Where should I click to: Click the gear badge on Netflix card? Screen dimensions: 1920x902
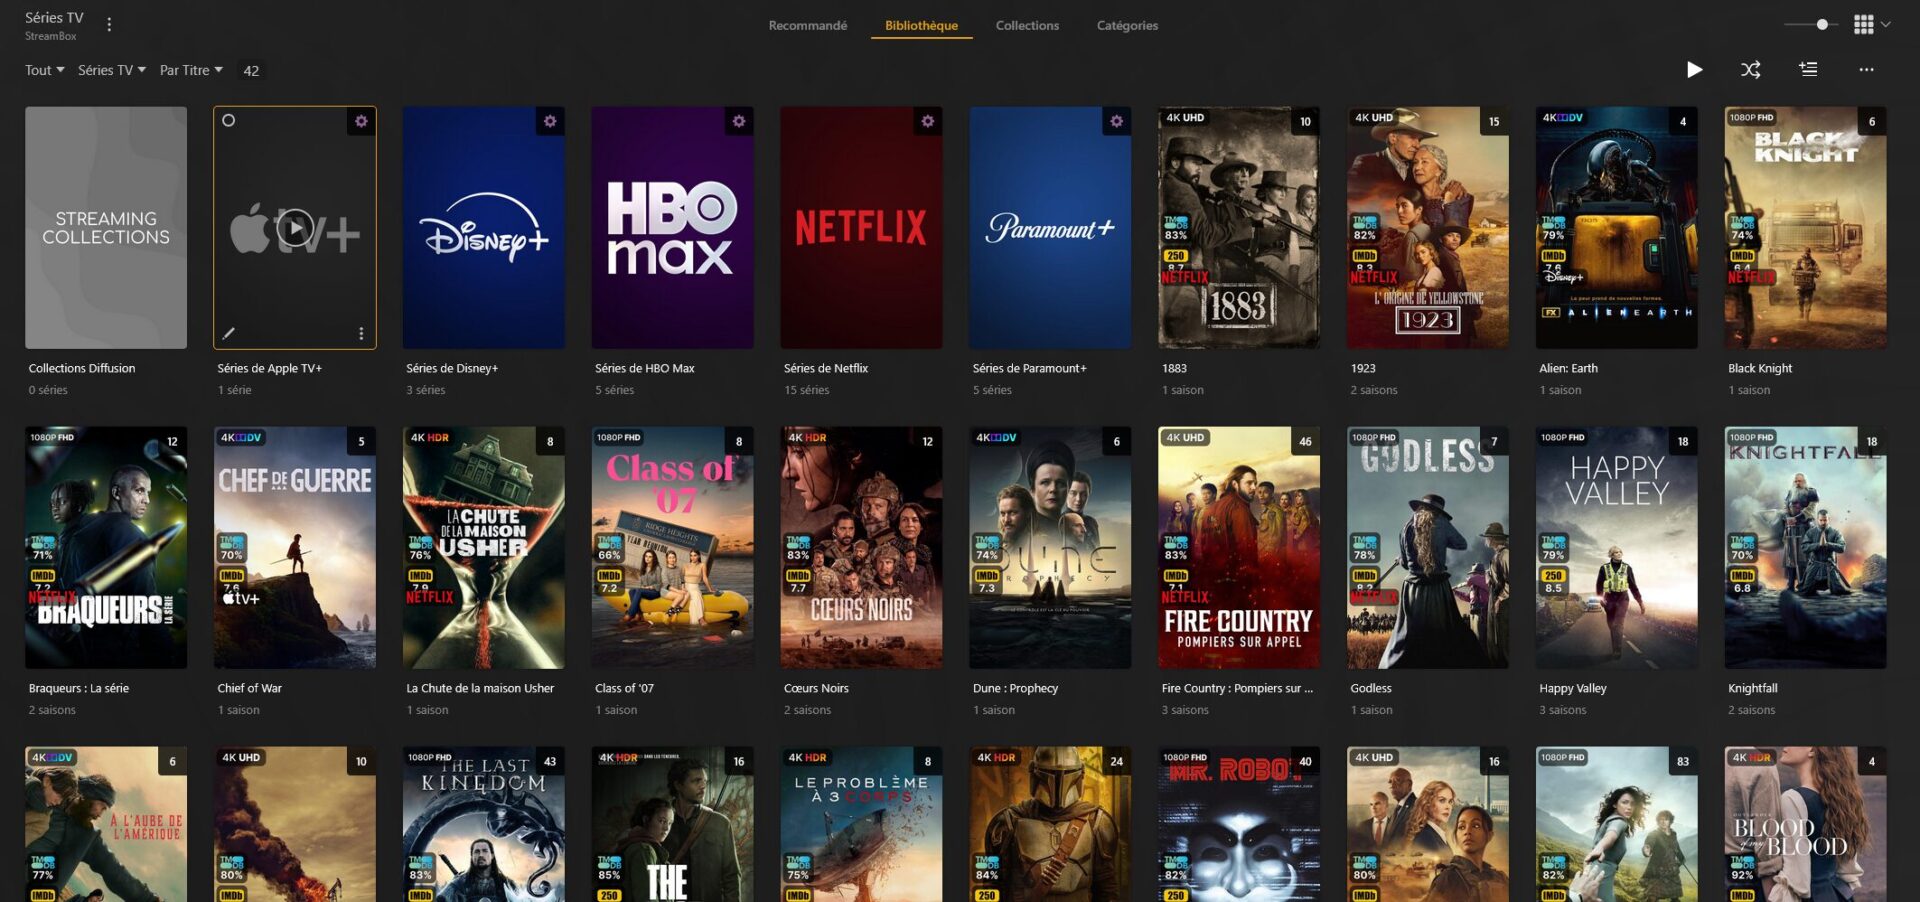pyautogui.click(x=928, y=121)
